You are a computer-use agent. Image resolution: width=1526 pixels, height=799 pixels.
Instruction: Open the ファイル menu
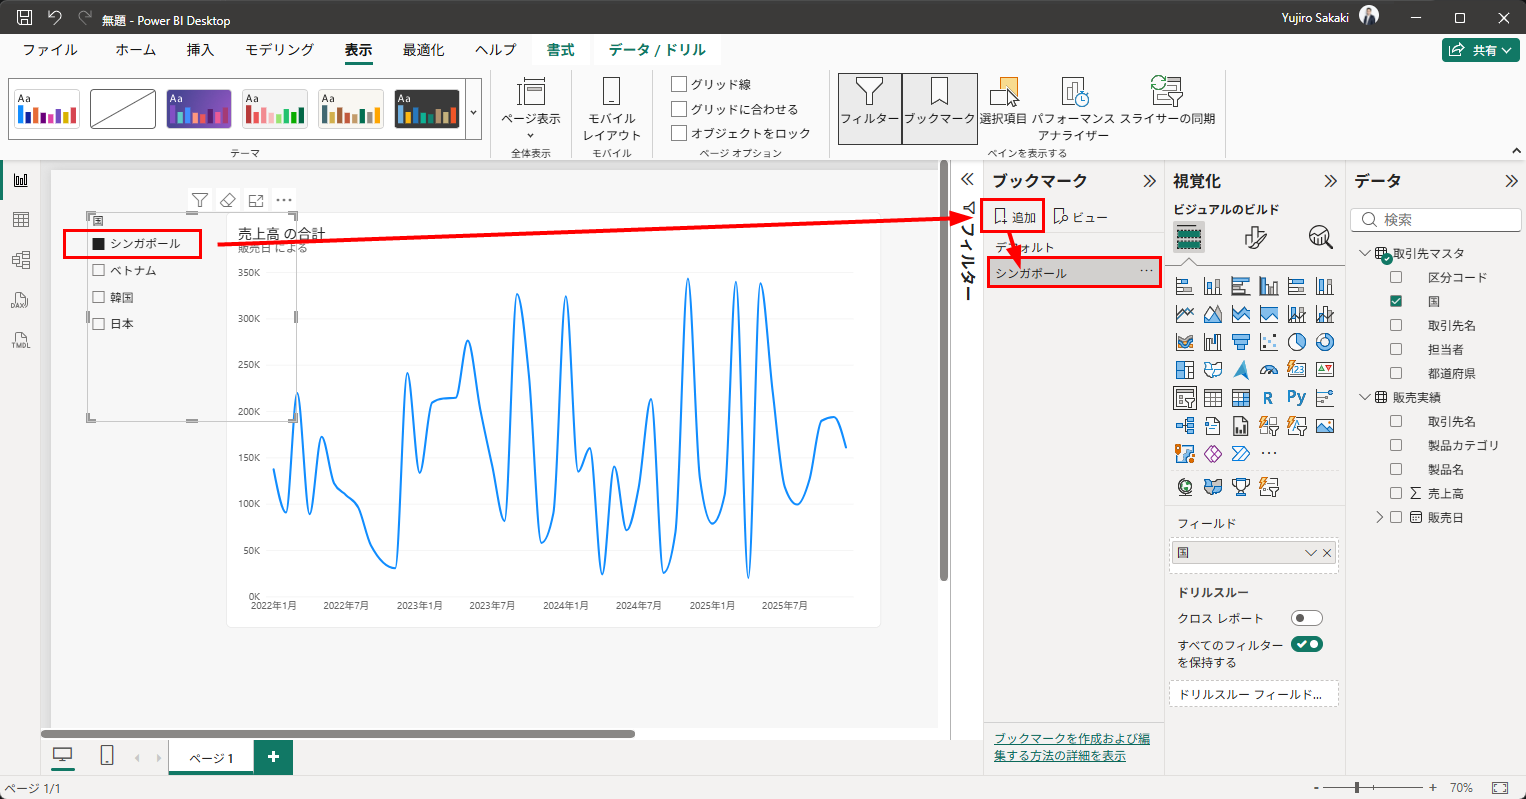click(50, 50)
